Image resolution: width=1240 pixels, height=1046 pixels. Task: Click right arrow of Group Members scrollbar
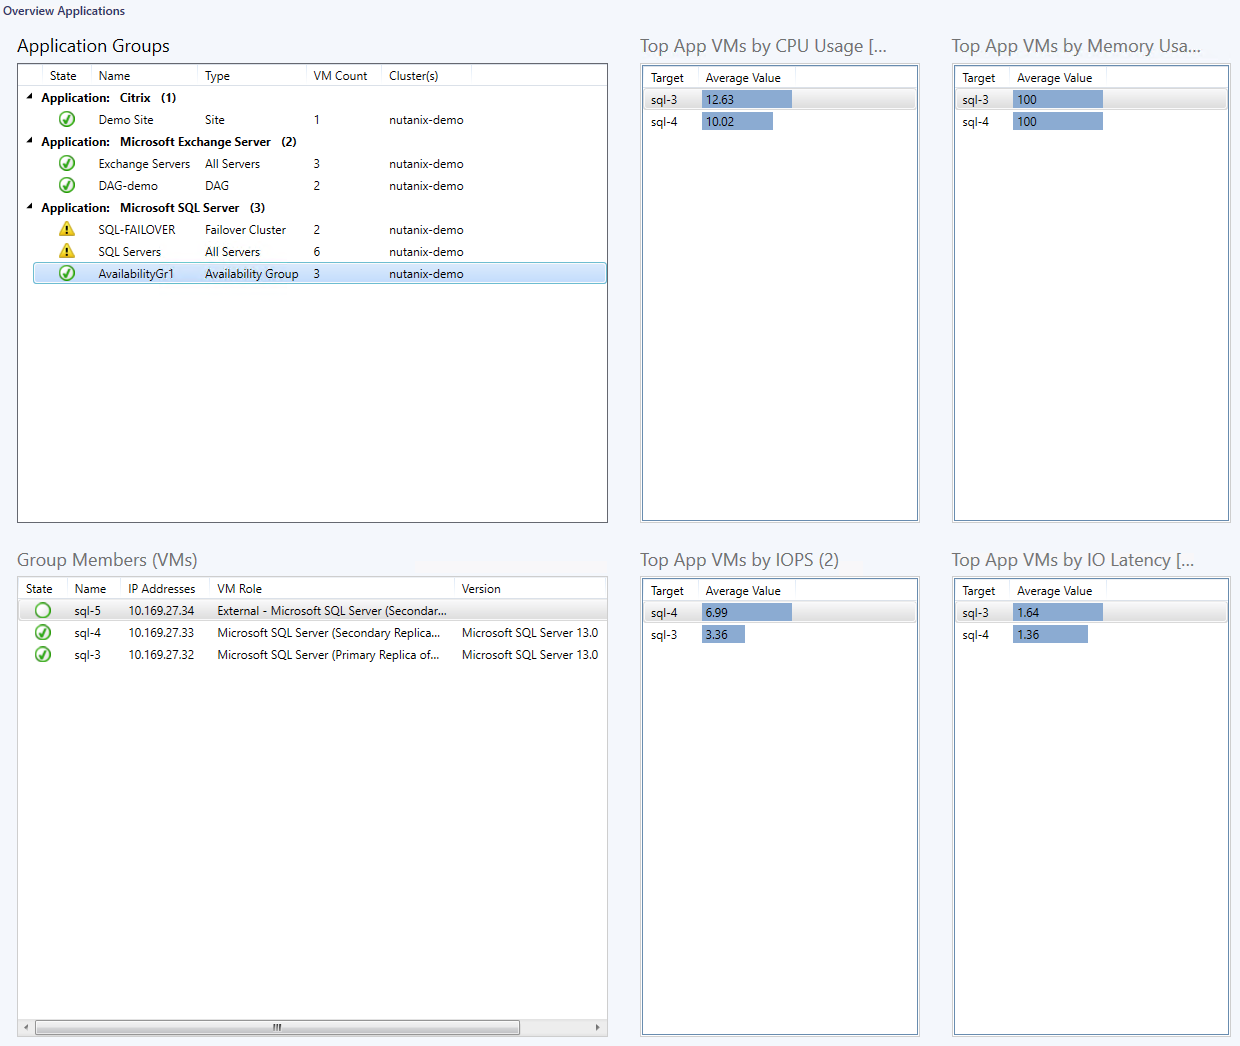[597, 1027]
